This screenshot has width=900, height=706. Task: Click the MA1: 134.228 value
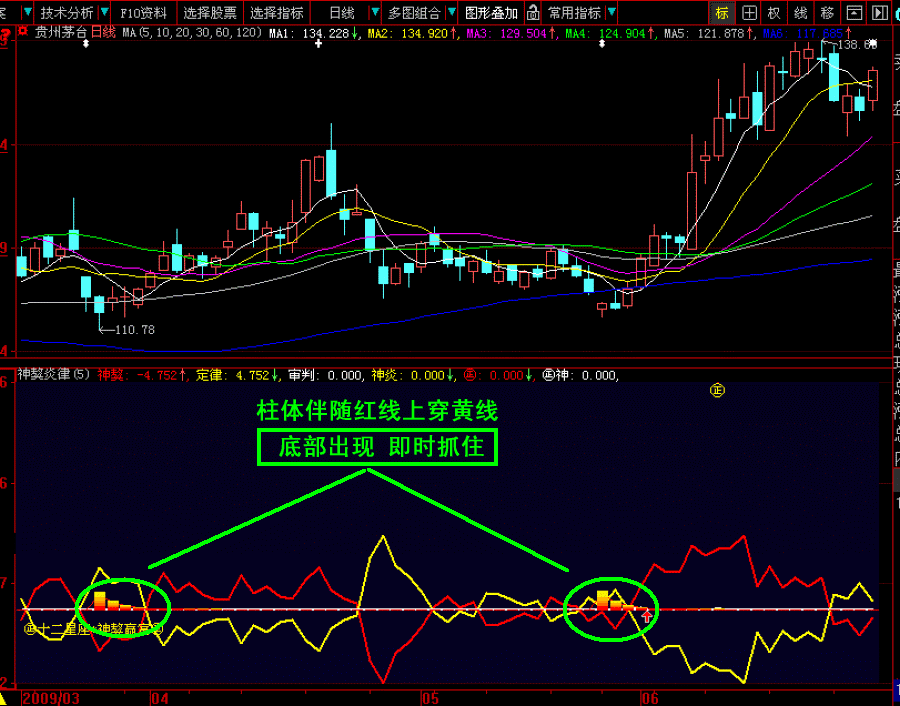tap(313, 34)
